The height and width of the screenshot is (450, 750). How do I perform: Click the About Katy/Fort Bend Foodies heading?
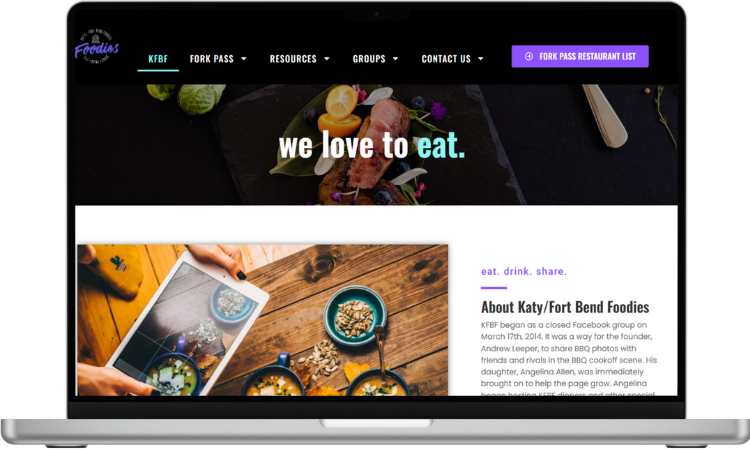pos(565,307)
